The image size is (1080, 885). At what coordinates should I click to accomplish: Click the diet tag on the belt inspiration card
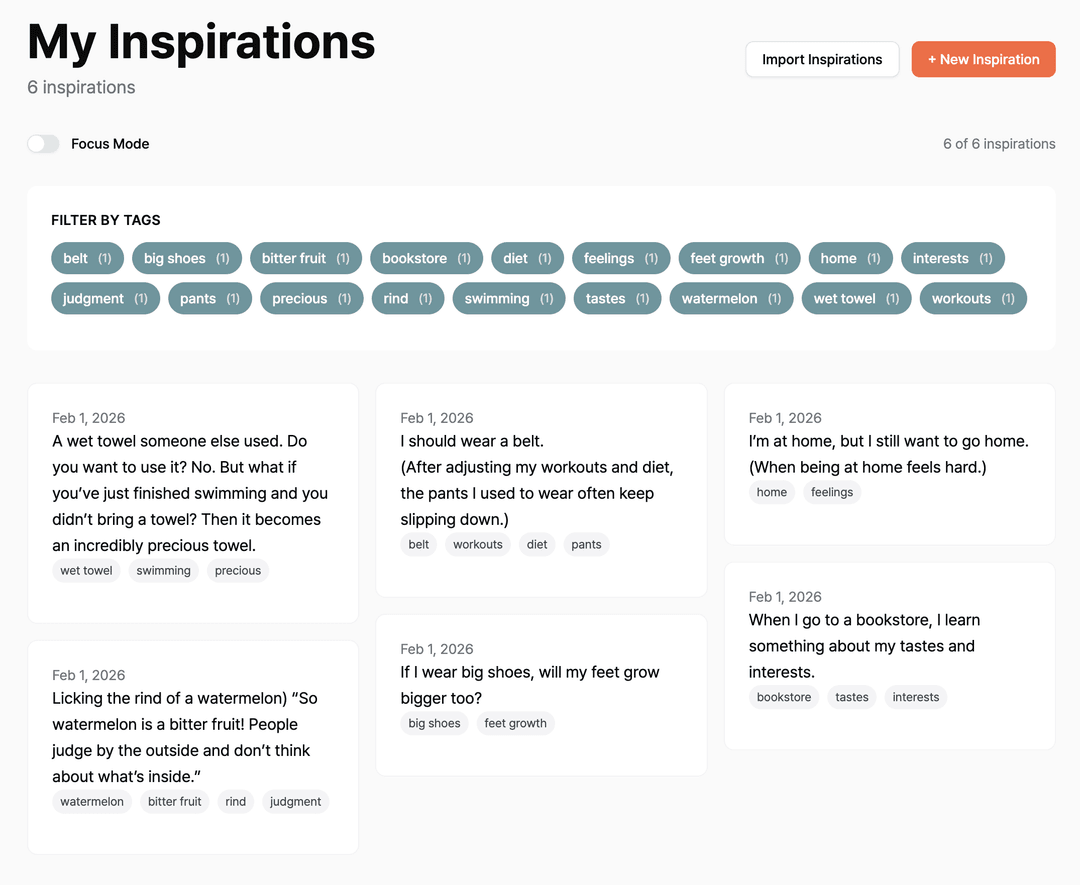[x=536, y=544]
